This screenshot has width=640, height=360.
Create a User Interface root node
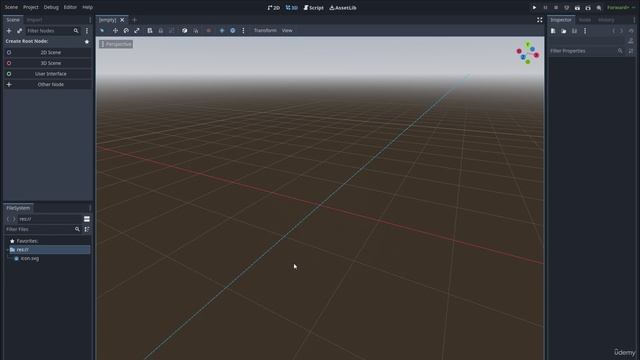48,74
